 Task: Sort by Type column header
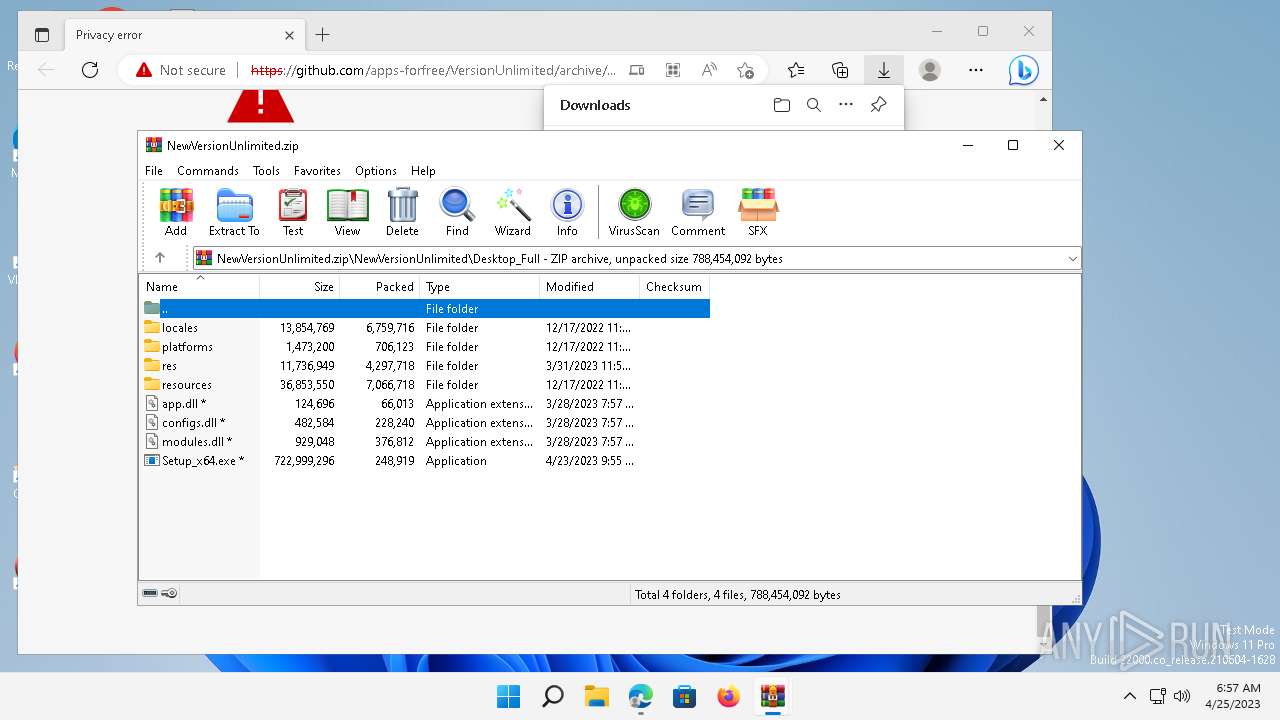coord(480,287)
